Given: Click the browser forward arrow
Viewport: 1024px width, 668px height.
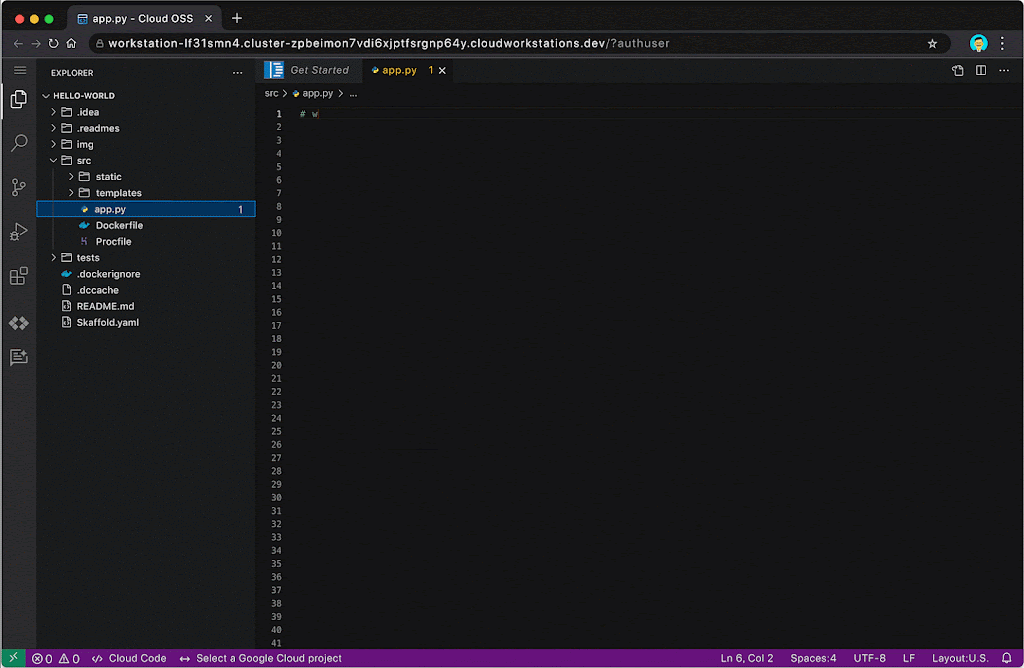Looking at the screenshot, I should click(x=36, y=44).
